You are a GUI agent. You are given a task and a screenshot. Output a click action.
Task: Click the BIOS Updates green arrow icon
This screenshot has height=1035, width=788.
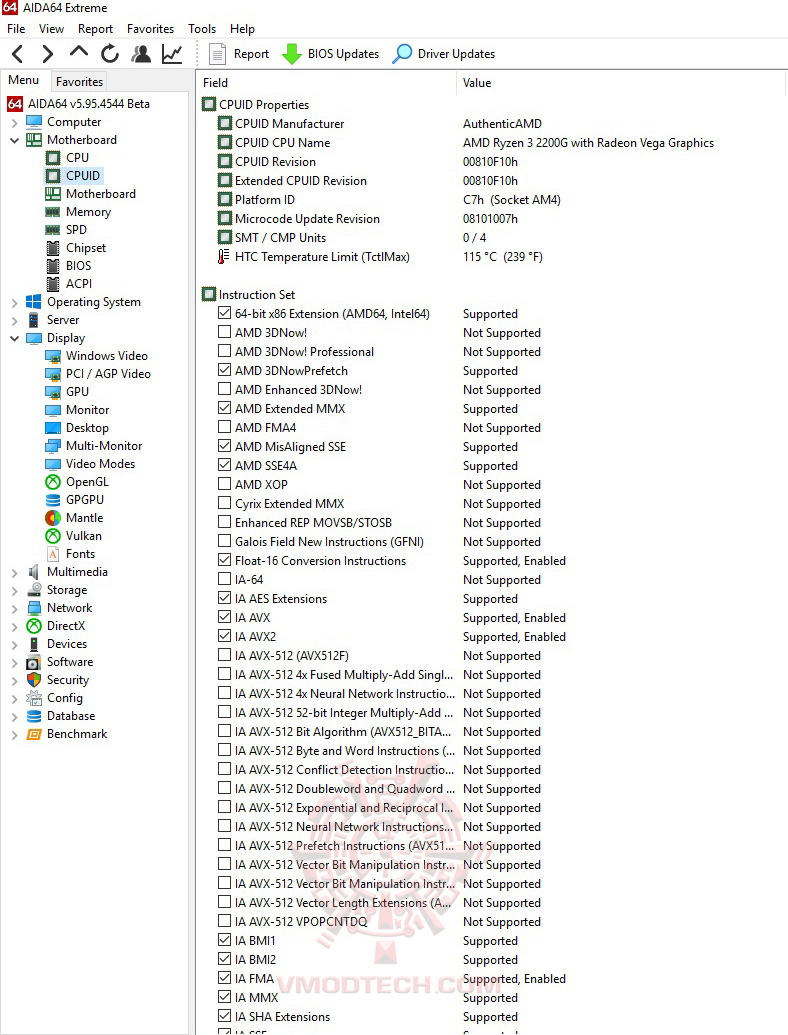[292, 54]
